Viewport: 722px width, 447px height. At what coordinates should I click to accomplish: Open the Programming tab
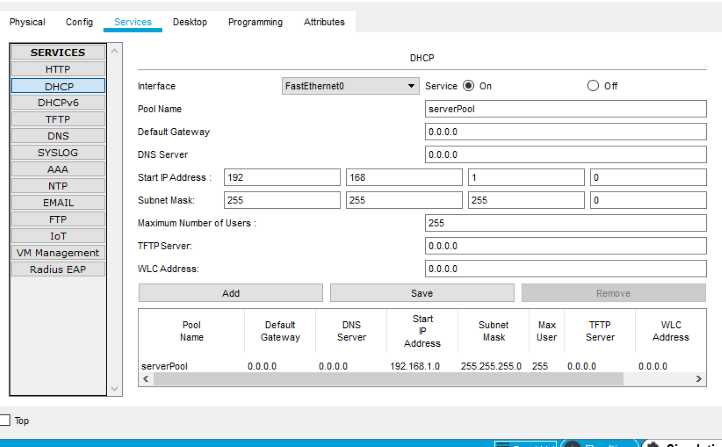[x=255, y=22]
